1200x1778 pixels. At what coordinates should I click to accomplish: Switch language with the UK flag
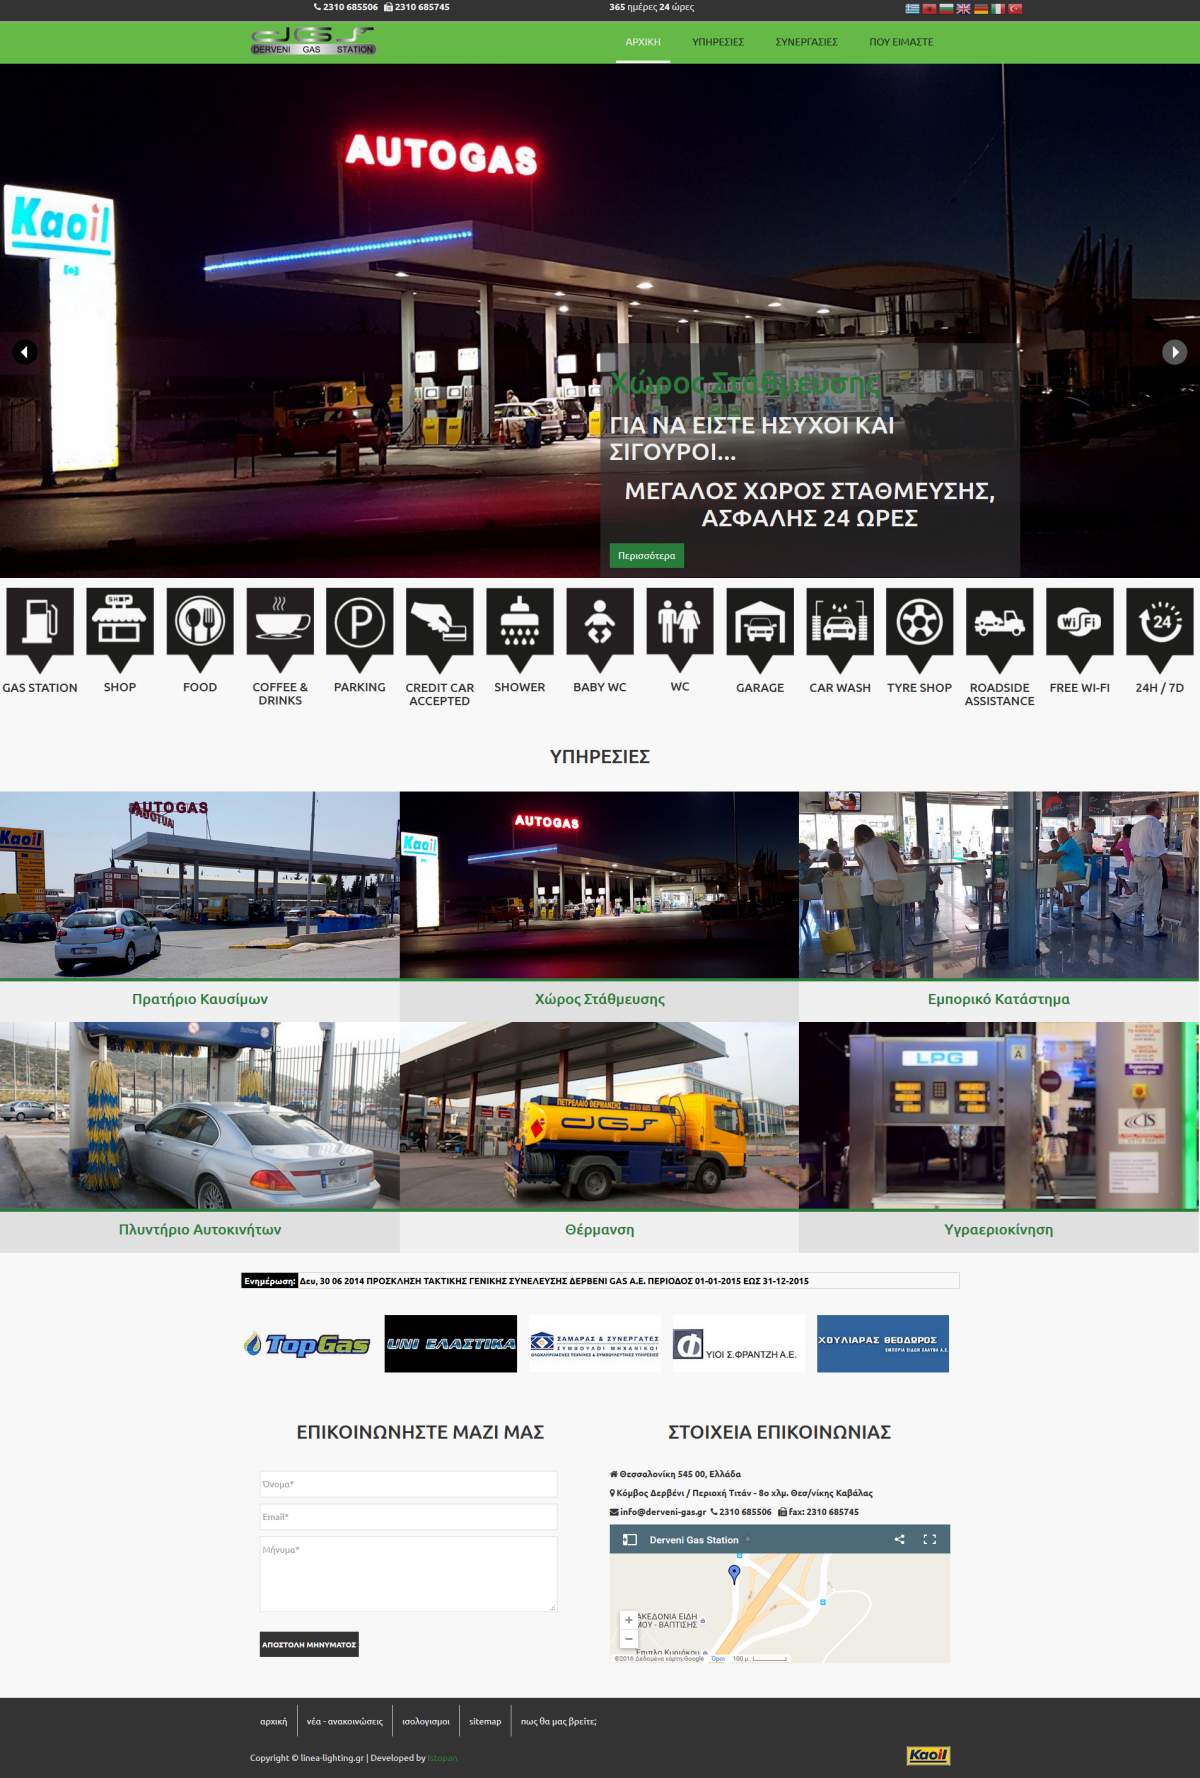[x=963, y=8]
